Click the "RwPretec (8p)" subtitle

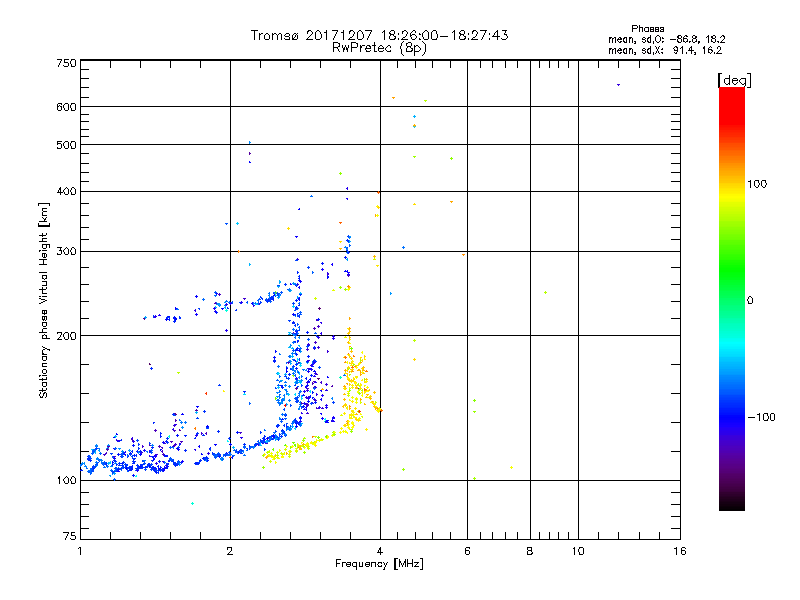(379, 48)
